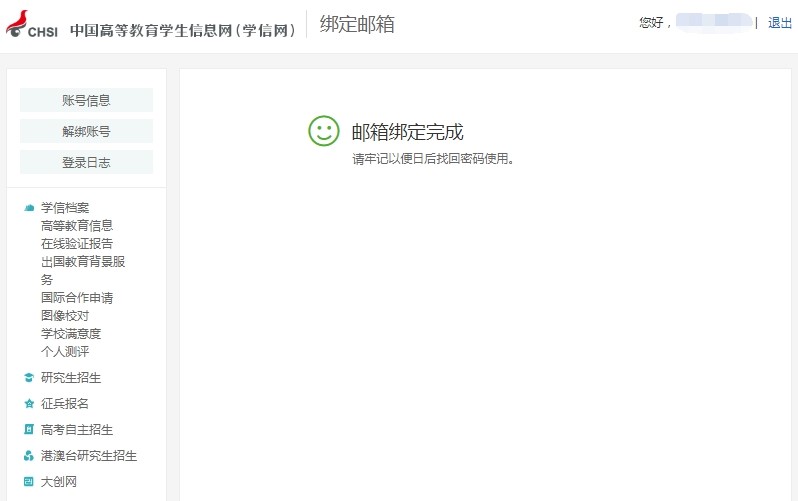Click the 高考自主招生 icon
798x501 pixels.
(29, 430)
